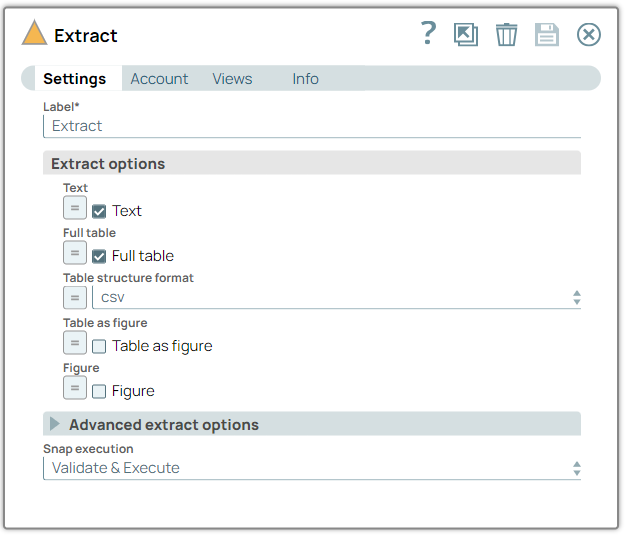
Task: Uncheck the Text checkbox
Action: tap(99, 211)
